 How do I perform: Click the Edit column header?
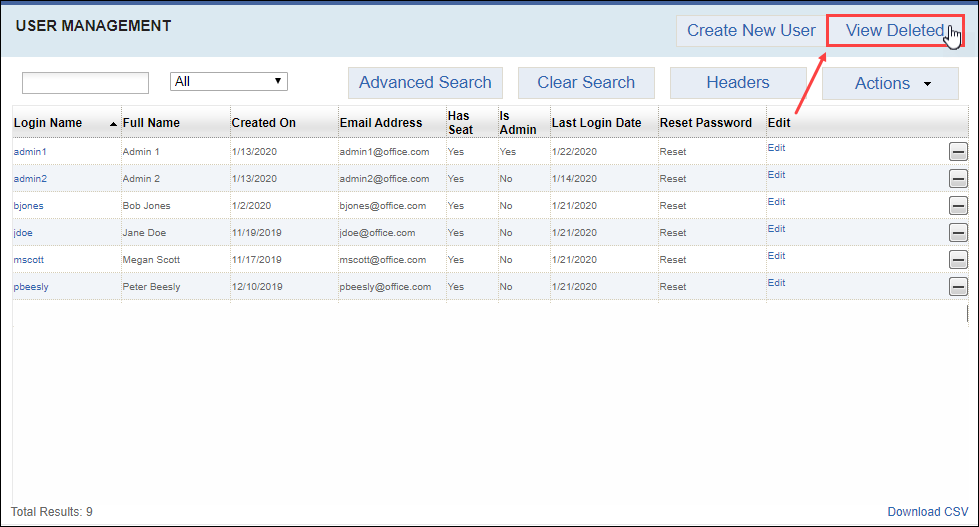[779, 123]
